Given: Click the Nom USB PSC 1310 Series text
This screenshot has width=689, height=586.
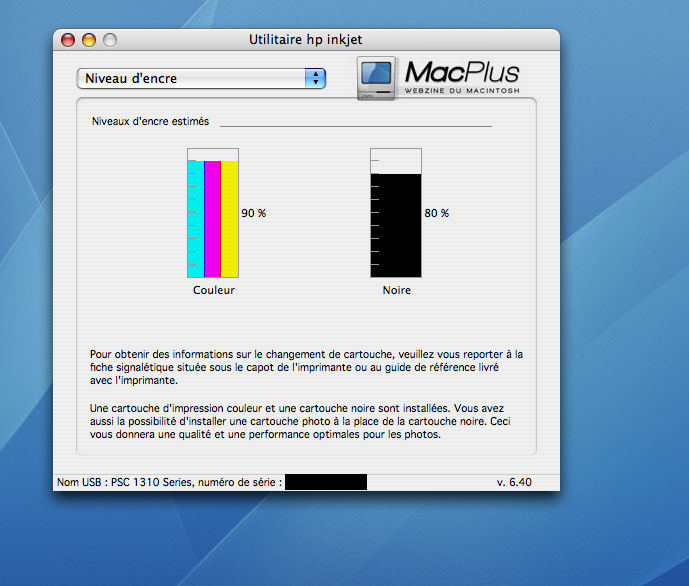Looking at the screenshot, I should pos(170,482).
